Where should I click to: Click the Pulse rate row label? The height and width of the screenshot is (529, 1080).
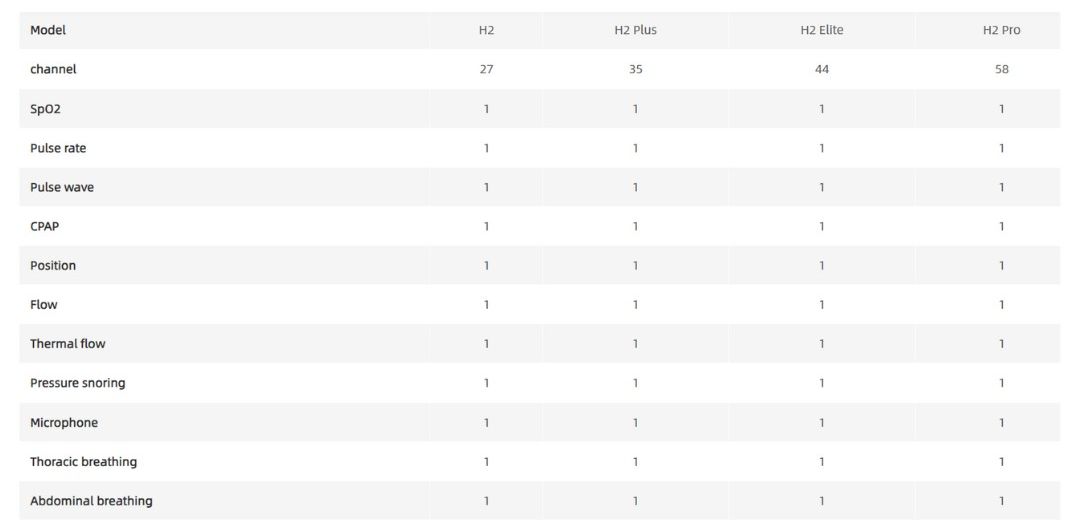[58, 148]
